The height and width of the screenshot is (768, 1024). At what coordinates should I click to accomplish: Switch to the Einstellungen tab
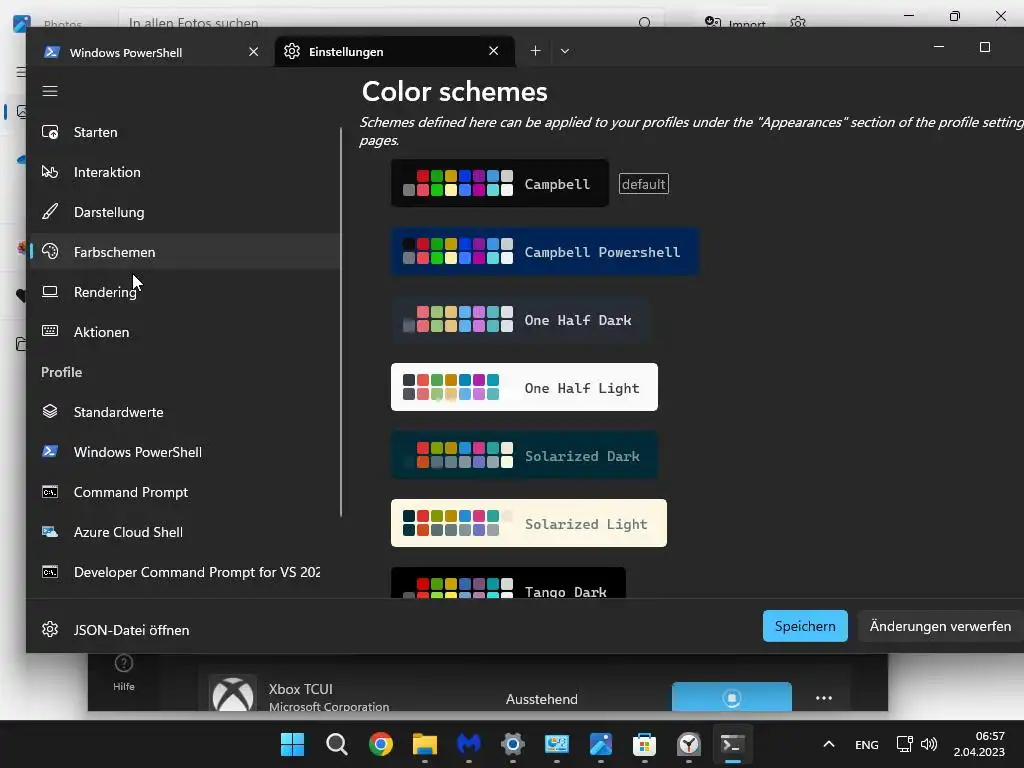394,52
